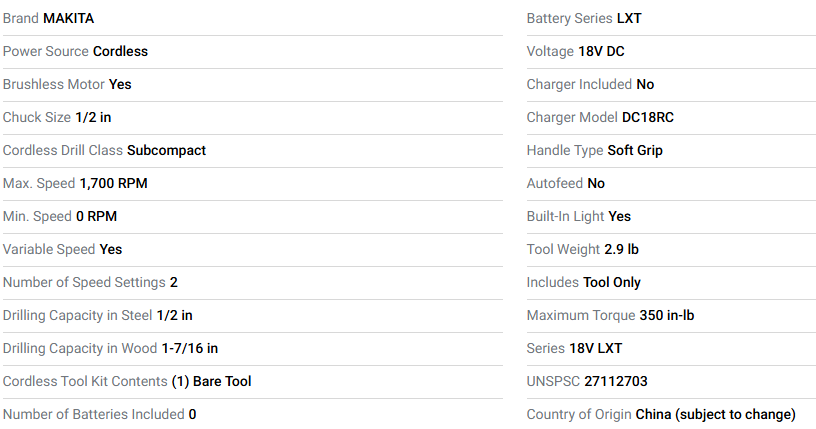Select the Number of Speed Settings row
Viewport: 816px width, 429px height.
tap(90, 282)
